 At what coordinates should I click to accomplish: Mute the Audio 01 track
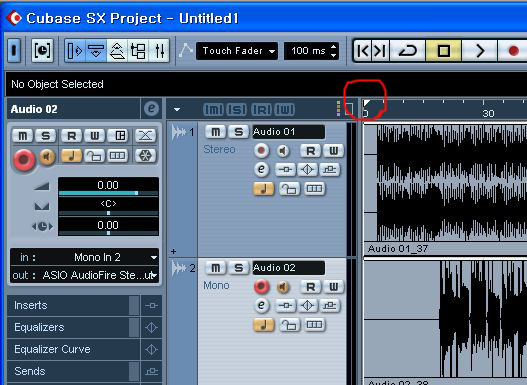pyautogui.click(x=215, y=132)
